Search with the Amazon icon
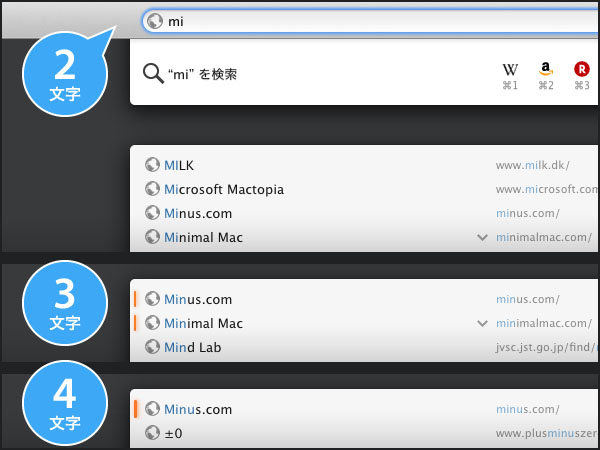600x450 pixels. coord(546,70)
